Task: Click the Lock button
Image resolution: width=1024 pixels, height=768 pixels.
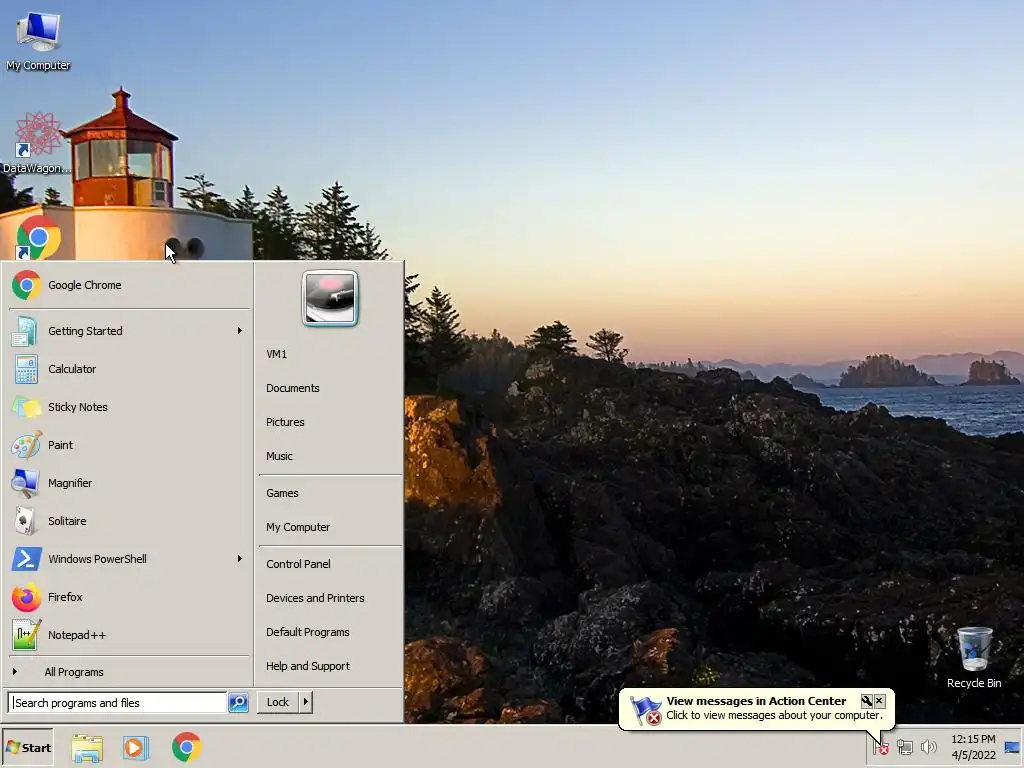Action: [x=278, y=703]
